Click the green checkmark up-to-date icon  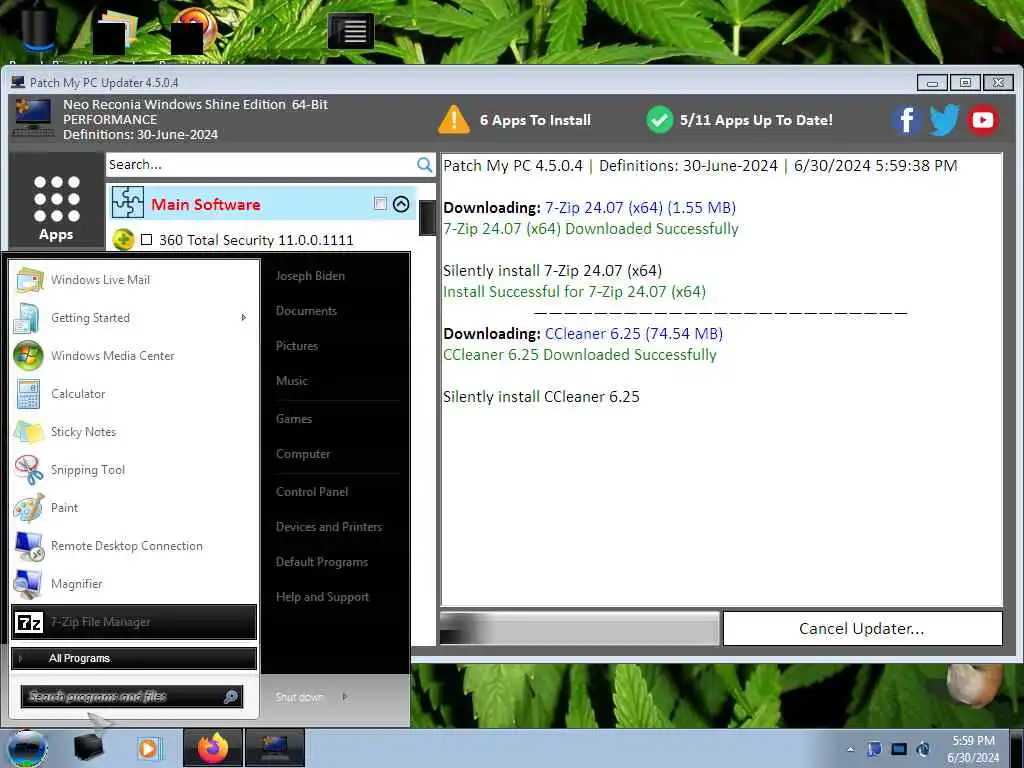[x=660, y=120]
